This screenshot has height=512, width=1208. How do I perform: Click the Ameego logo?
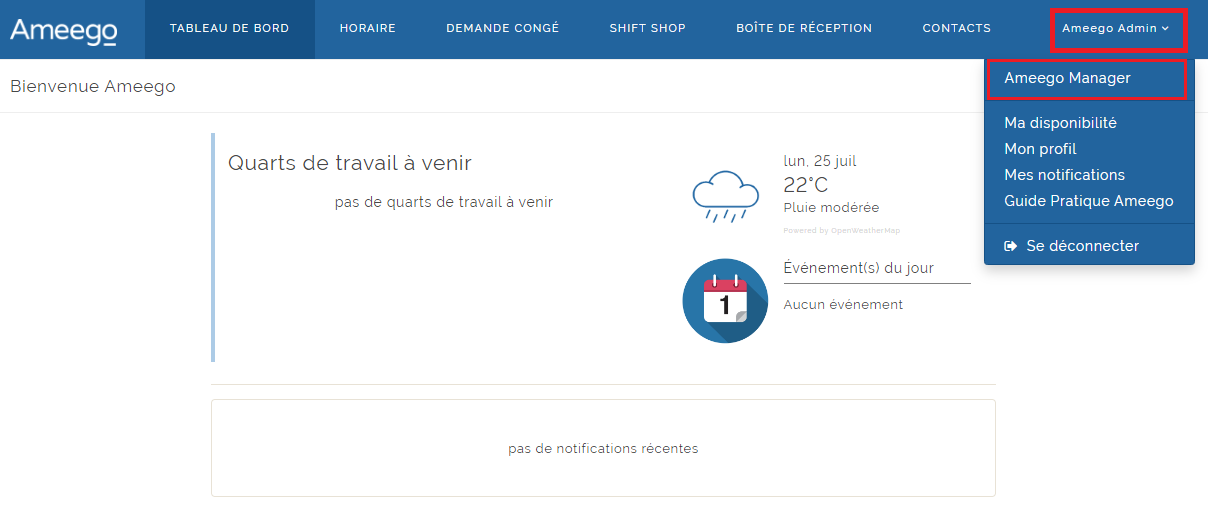click(64, 30)
